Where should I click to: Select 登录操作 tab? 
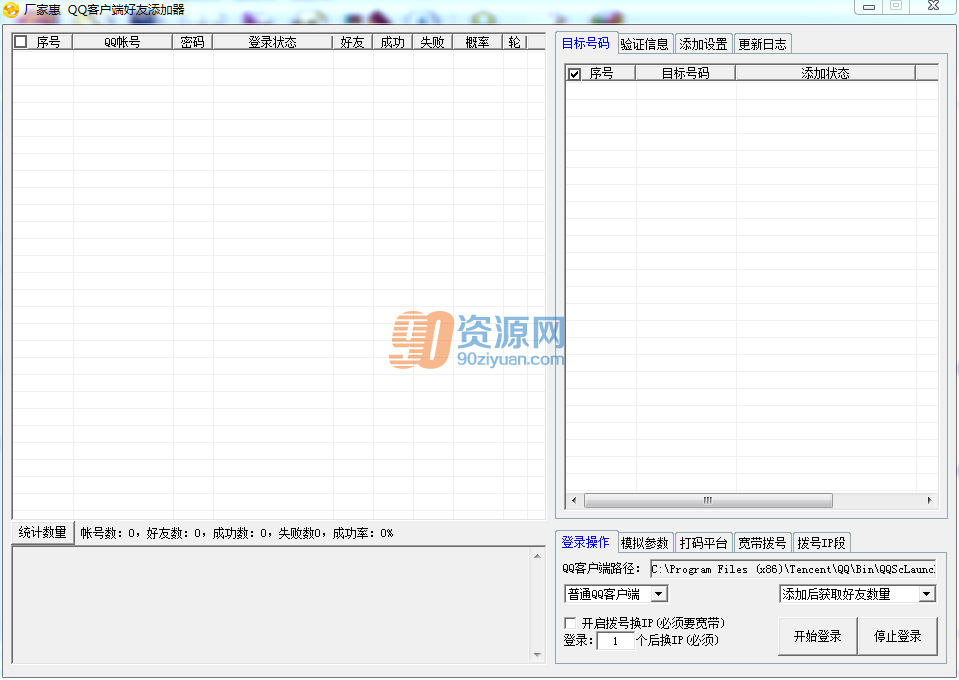pos(586,542)
